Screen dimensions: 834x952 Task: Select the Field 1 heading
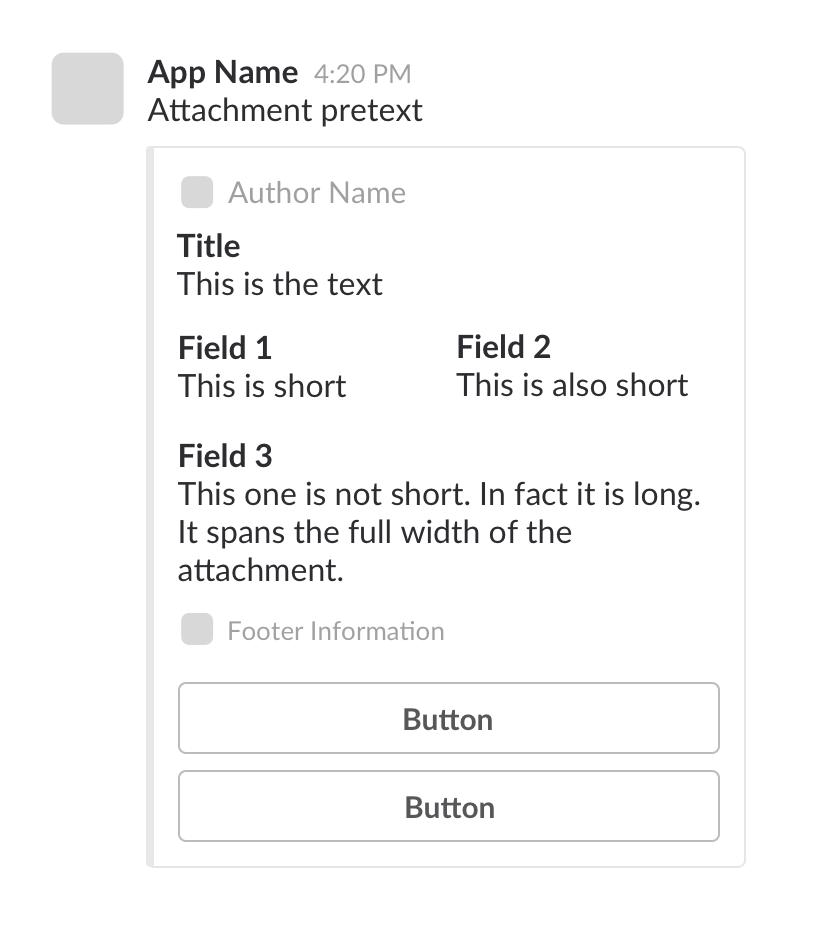(224, 347)
